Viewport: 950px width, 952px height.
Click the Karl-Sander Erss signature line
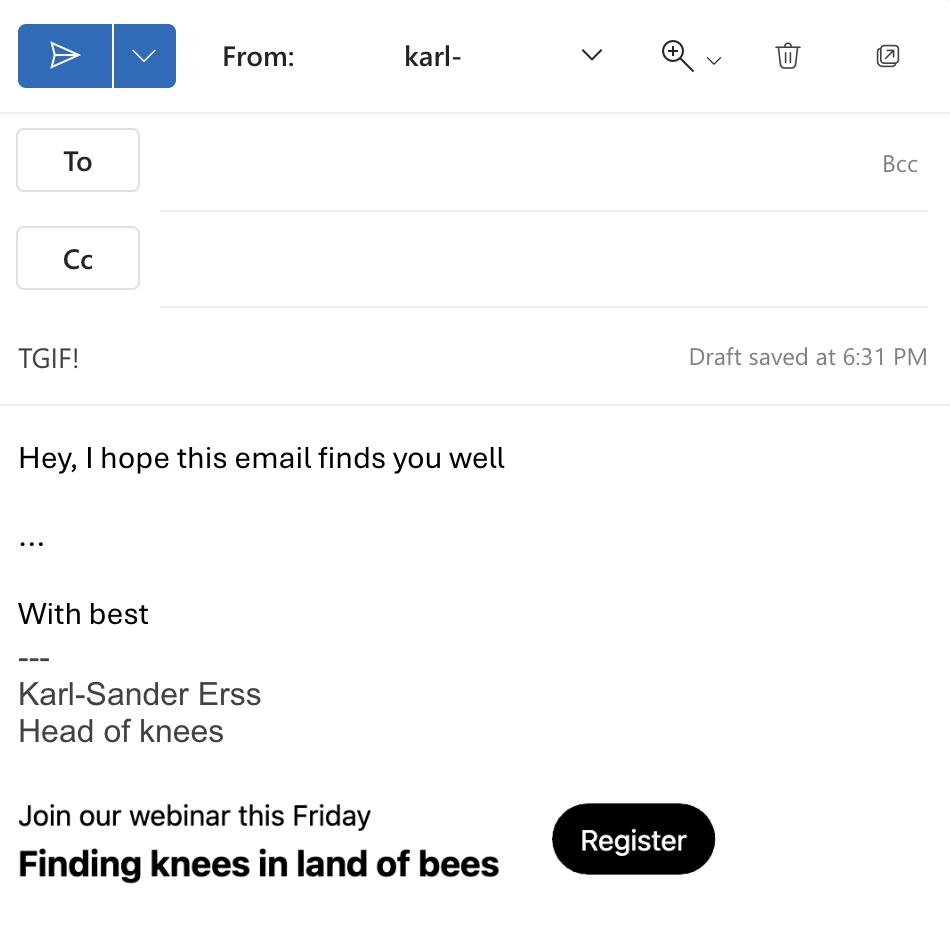tap(139, 693)
